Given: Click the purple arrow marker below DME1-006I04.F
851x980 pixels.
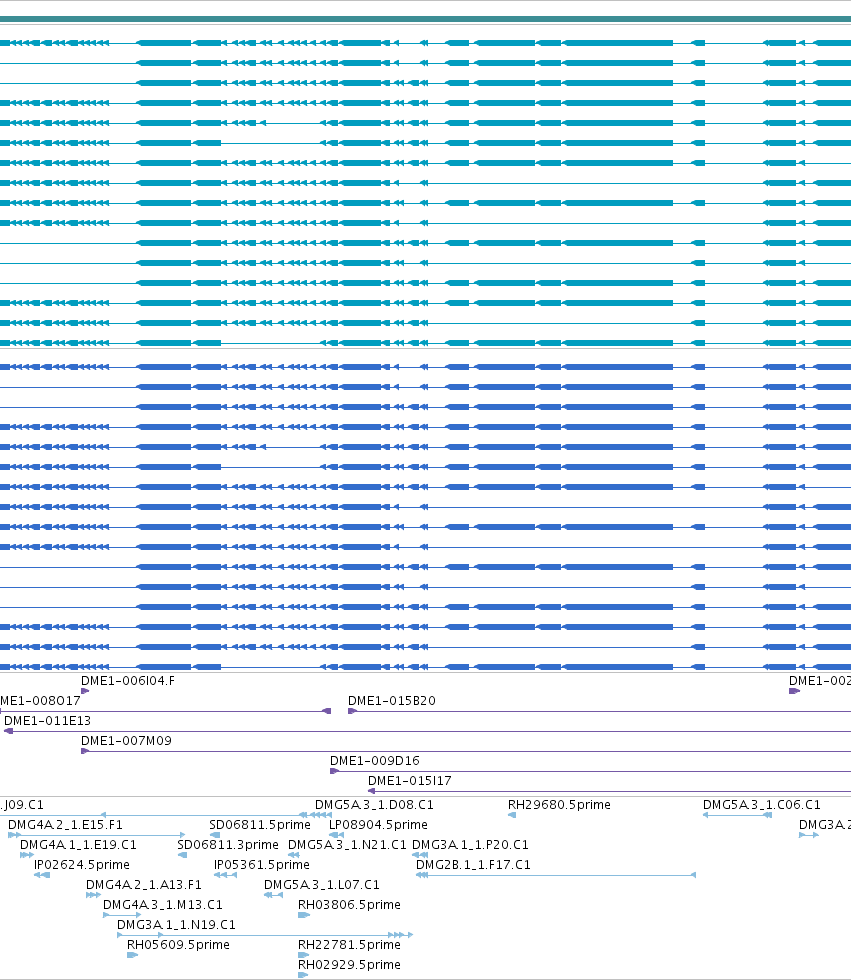Looking at the screenshot, I should coord(85,691).
